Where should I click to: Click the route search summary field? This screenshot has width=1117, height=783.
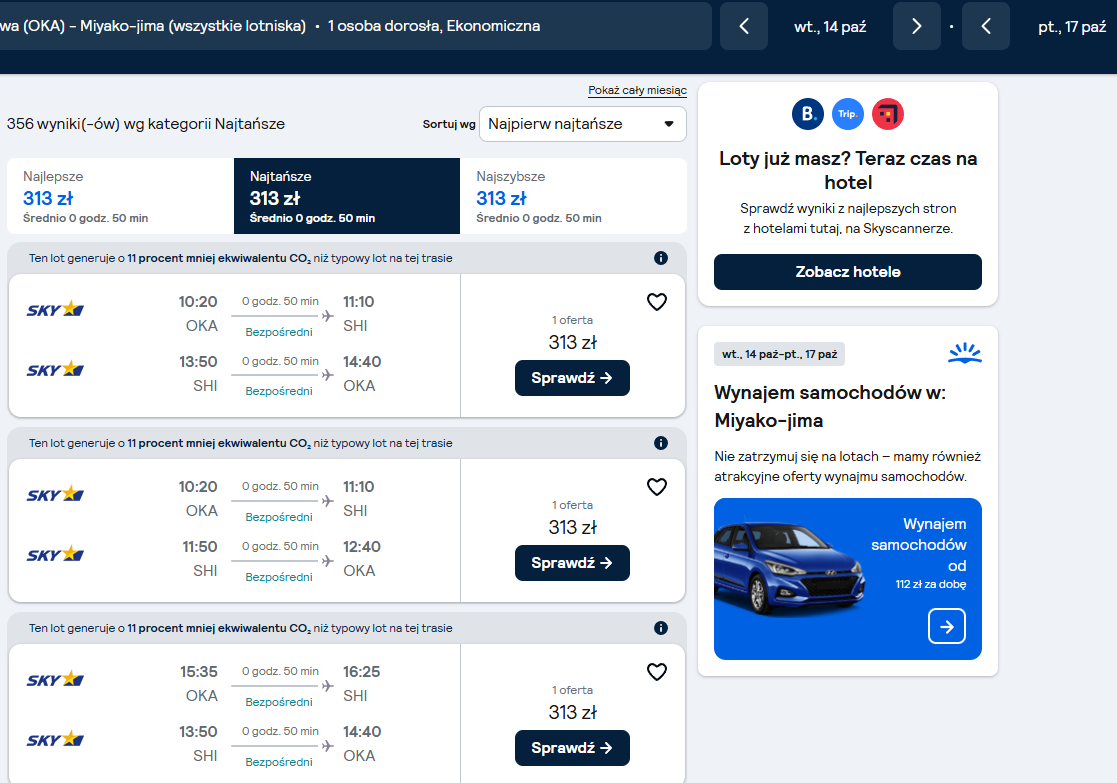[x=355, y=26]
